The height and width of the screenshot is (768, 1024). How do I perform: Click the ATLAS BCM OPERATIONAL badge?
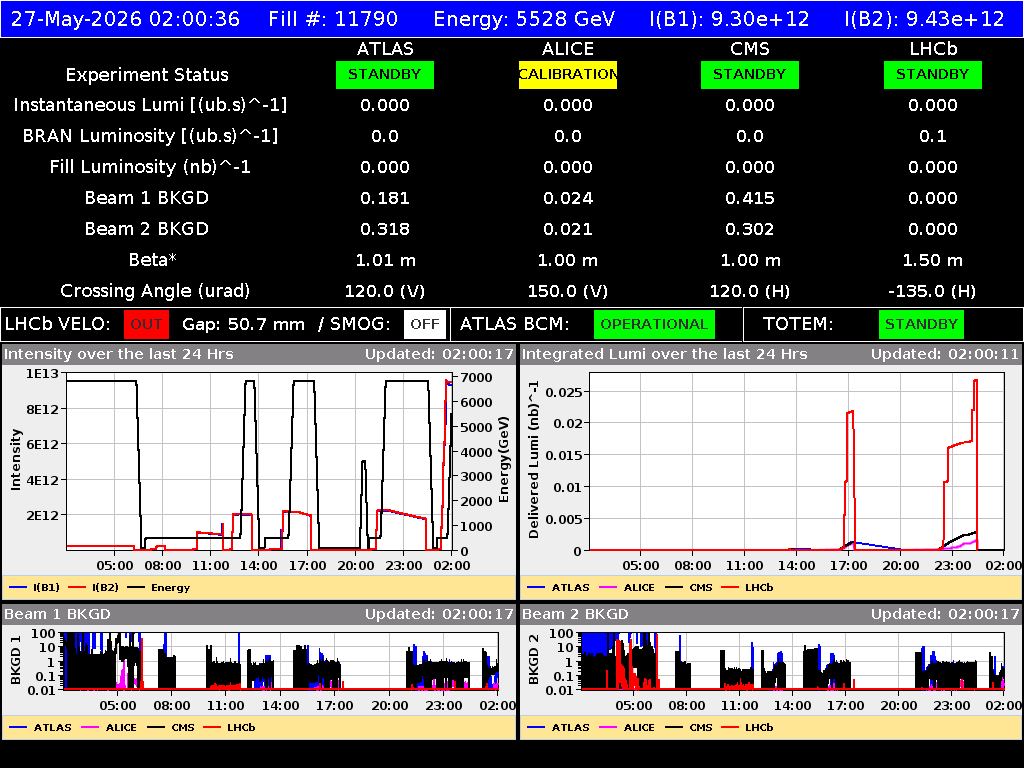(x=654, y=325)
